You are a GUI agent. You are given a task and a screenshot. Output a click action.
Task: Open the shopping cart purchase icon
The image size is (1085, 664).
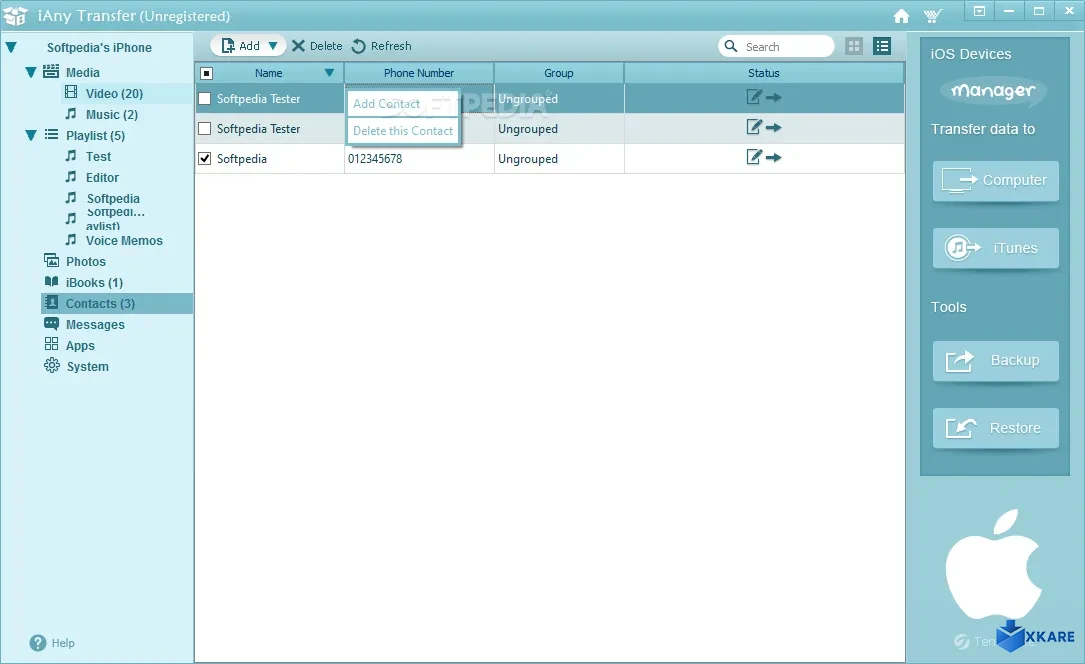click(x=933, y=16)
